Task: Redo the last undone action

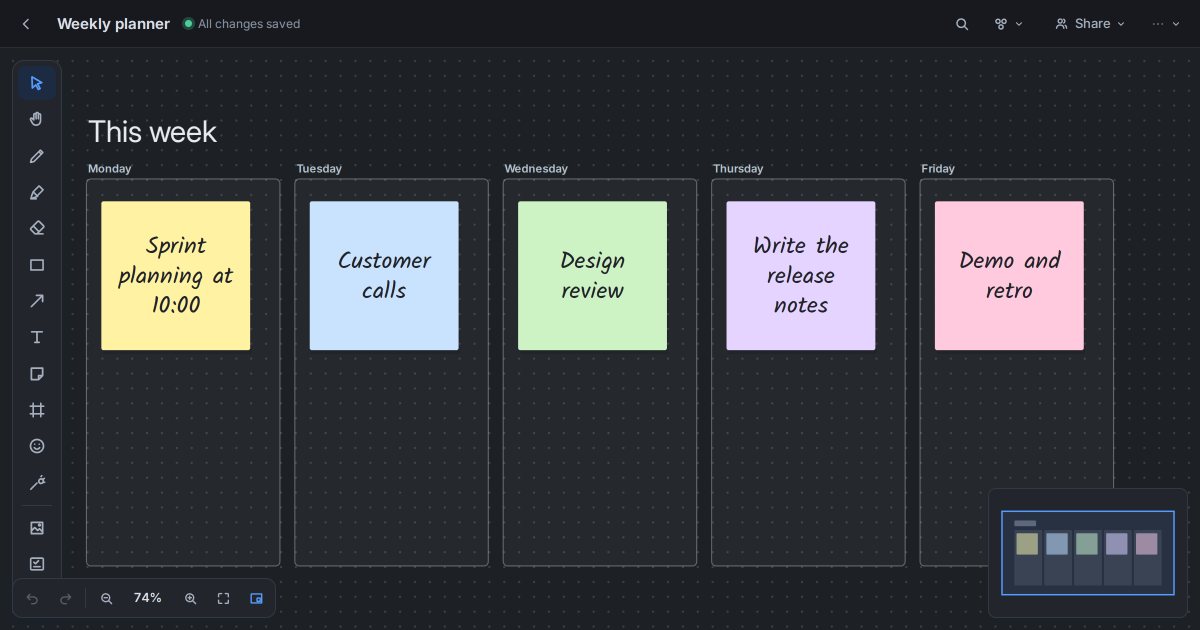Action: click(66, 598)
